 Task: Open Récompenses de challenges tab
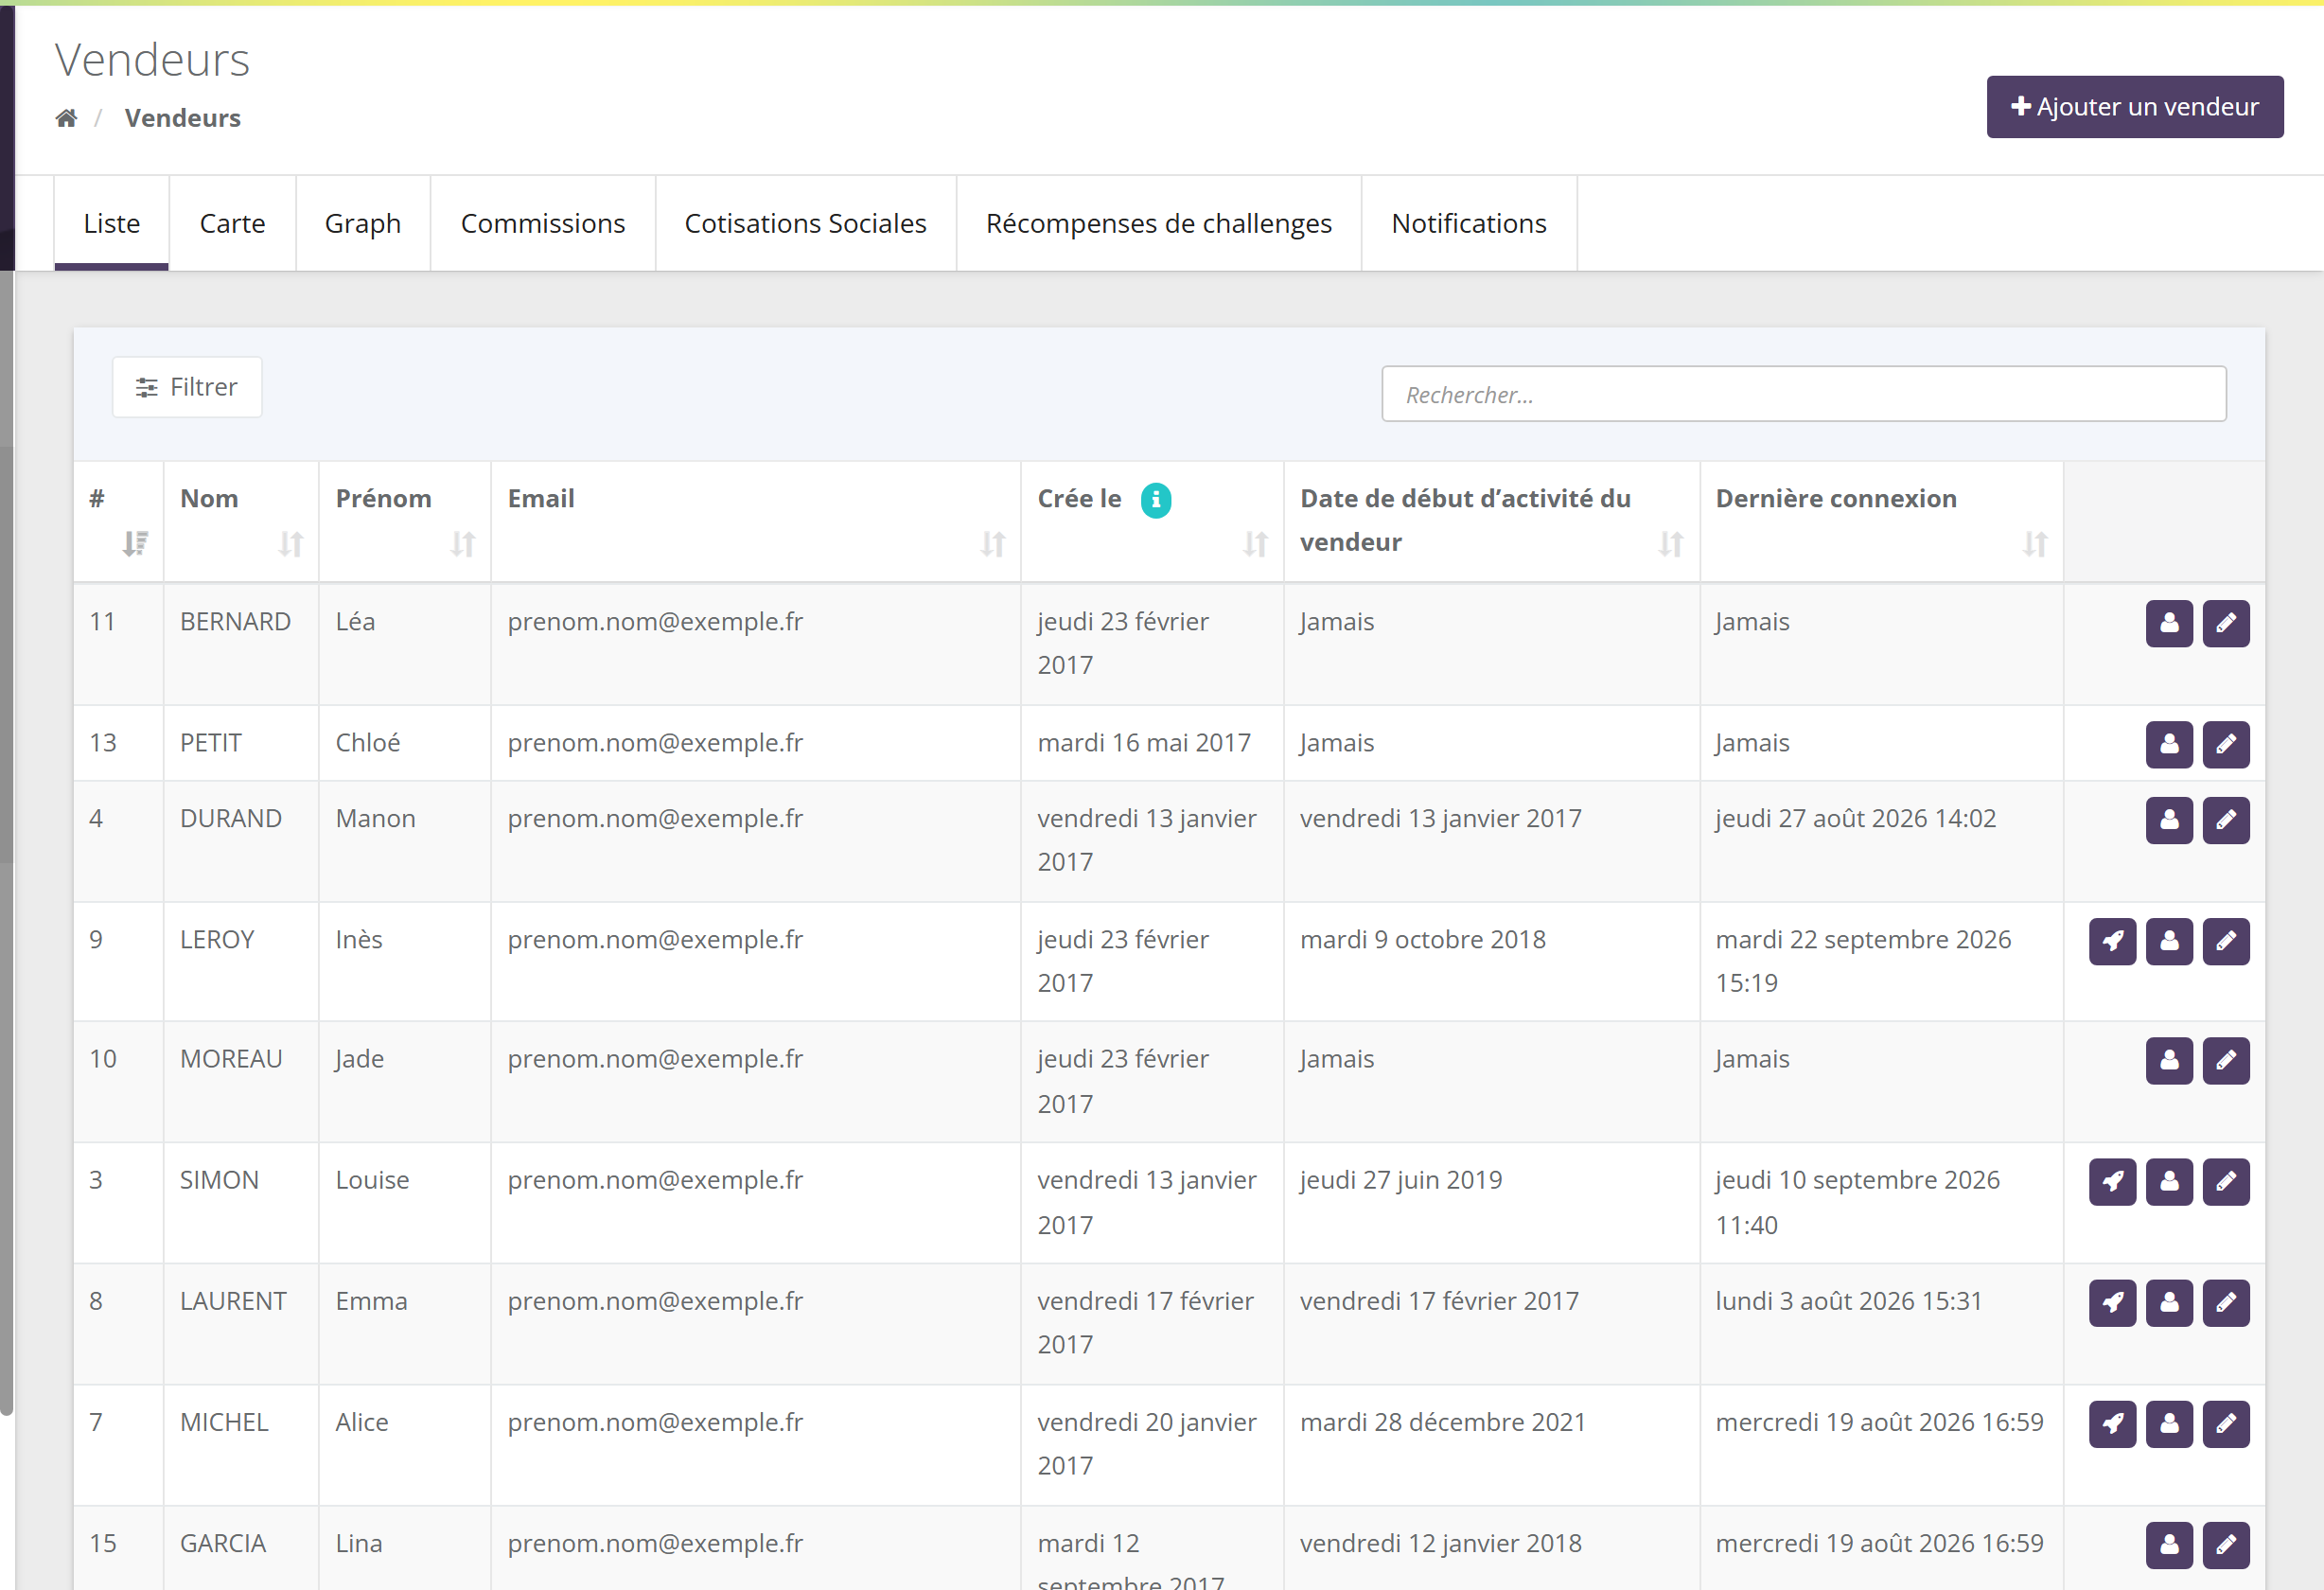click(1159, 223)
